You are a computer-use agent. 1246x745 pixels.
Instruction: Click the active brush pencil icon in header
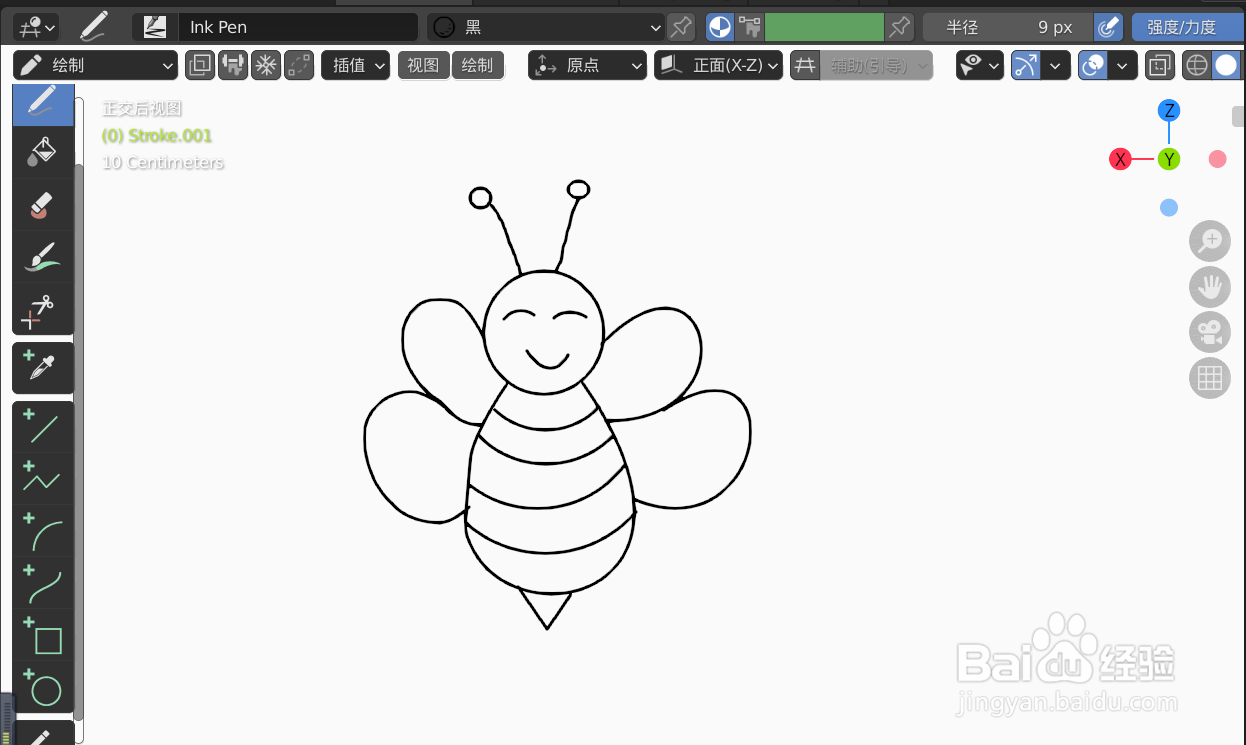pos(94,26)
